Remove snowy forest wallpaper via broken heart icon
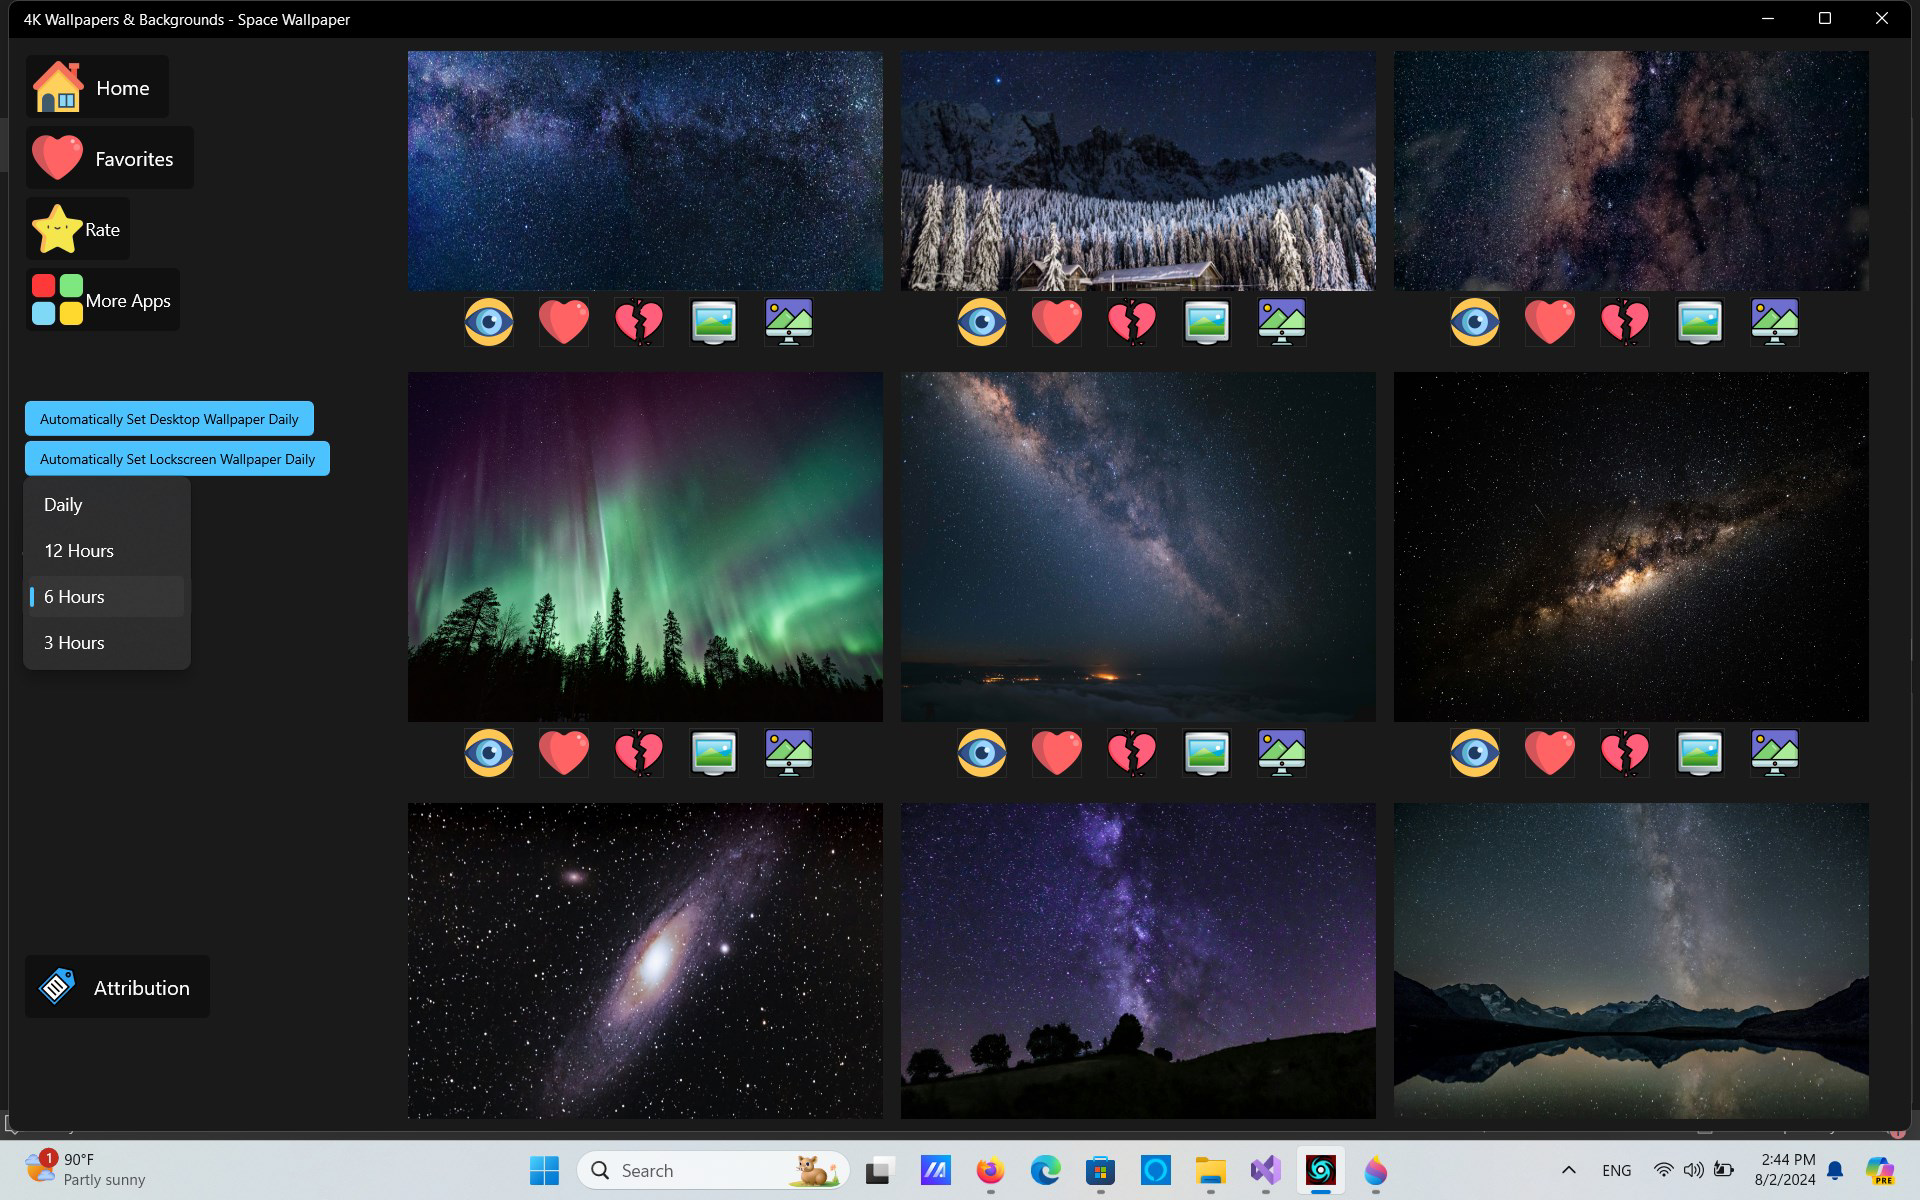Viewport: 1920px width, 1200px height. tap(1132, 322)
